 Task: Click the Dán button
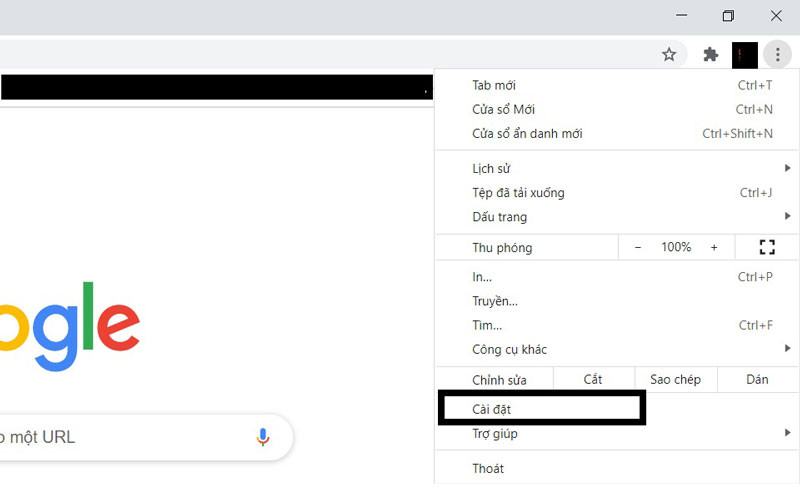757,380
